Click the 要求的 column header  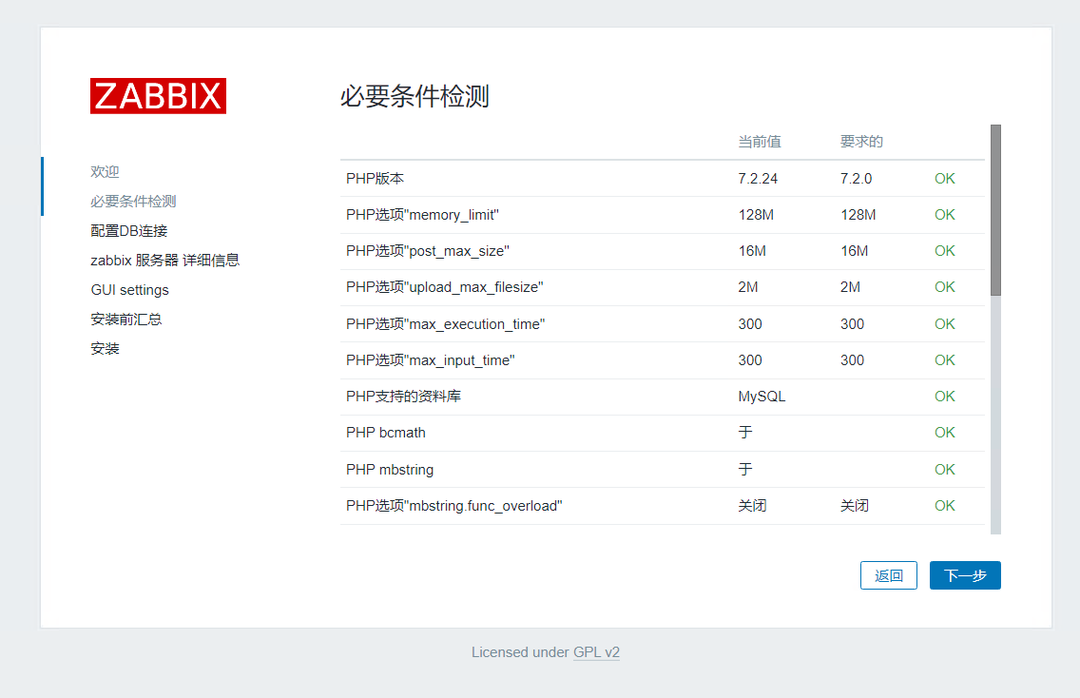[x=862, y=141]
